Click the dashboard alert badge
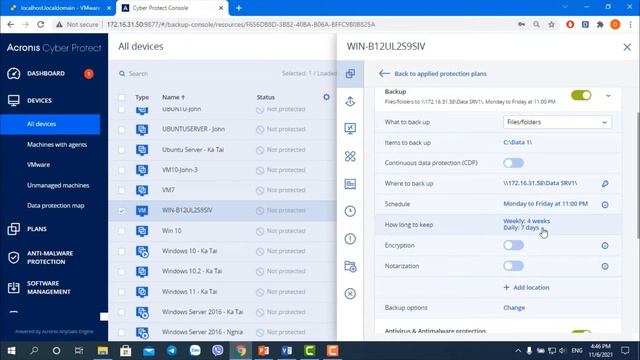640x360 pixels. (x=89, y=74)
